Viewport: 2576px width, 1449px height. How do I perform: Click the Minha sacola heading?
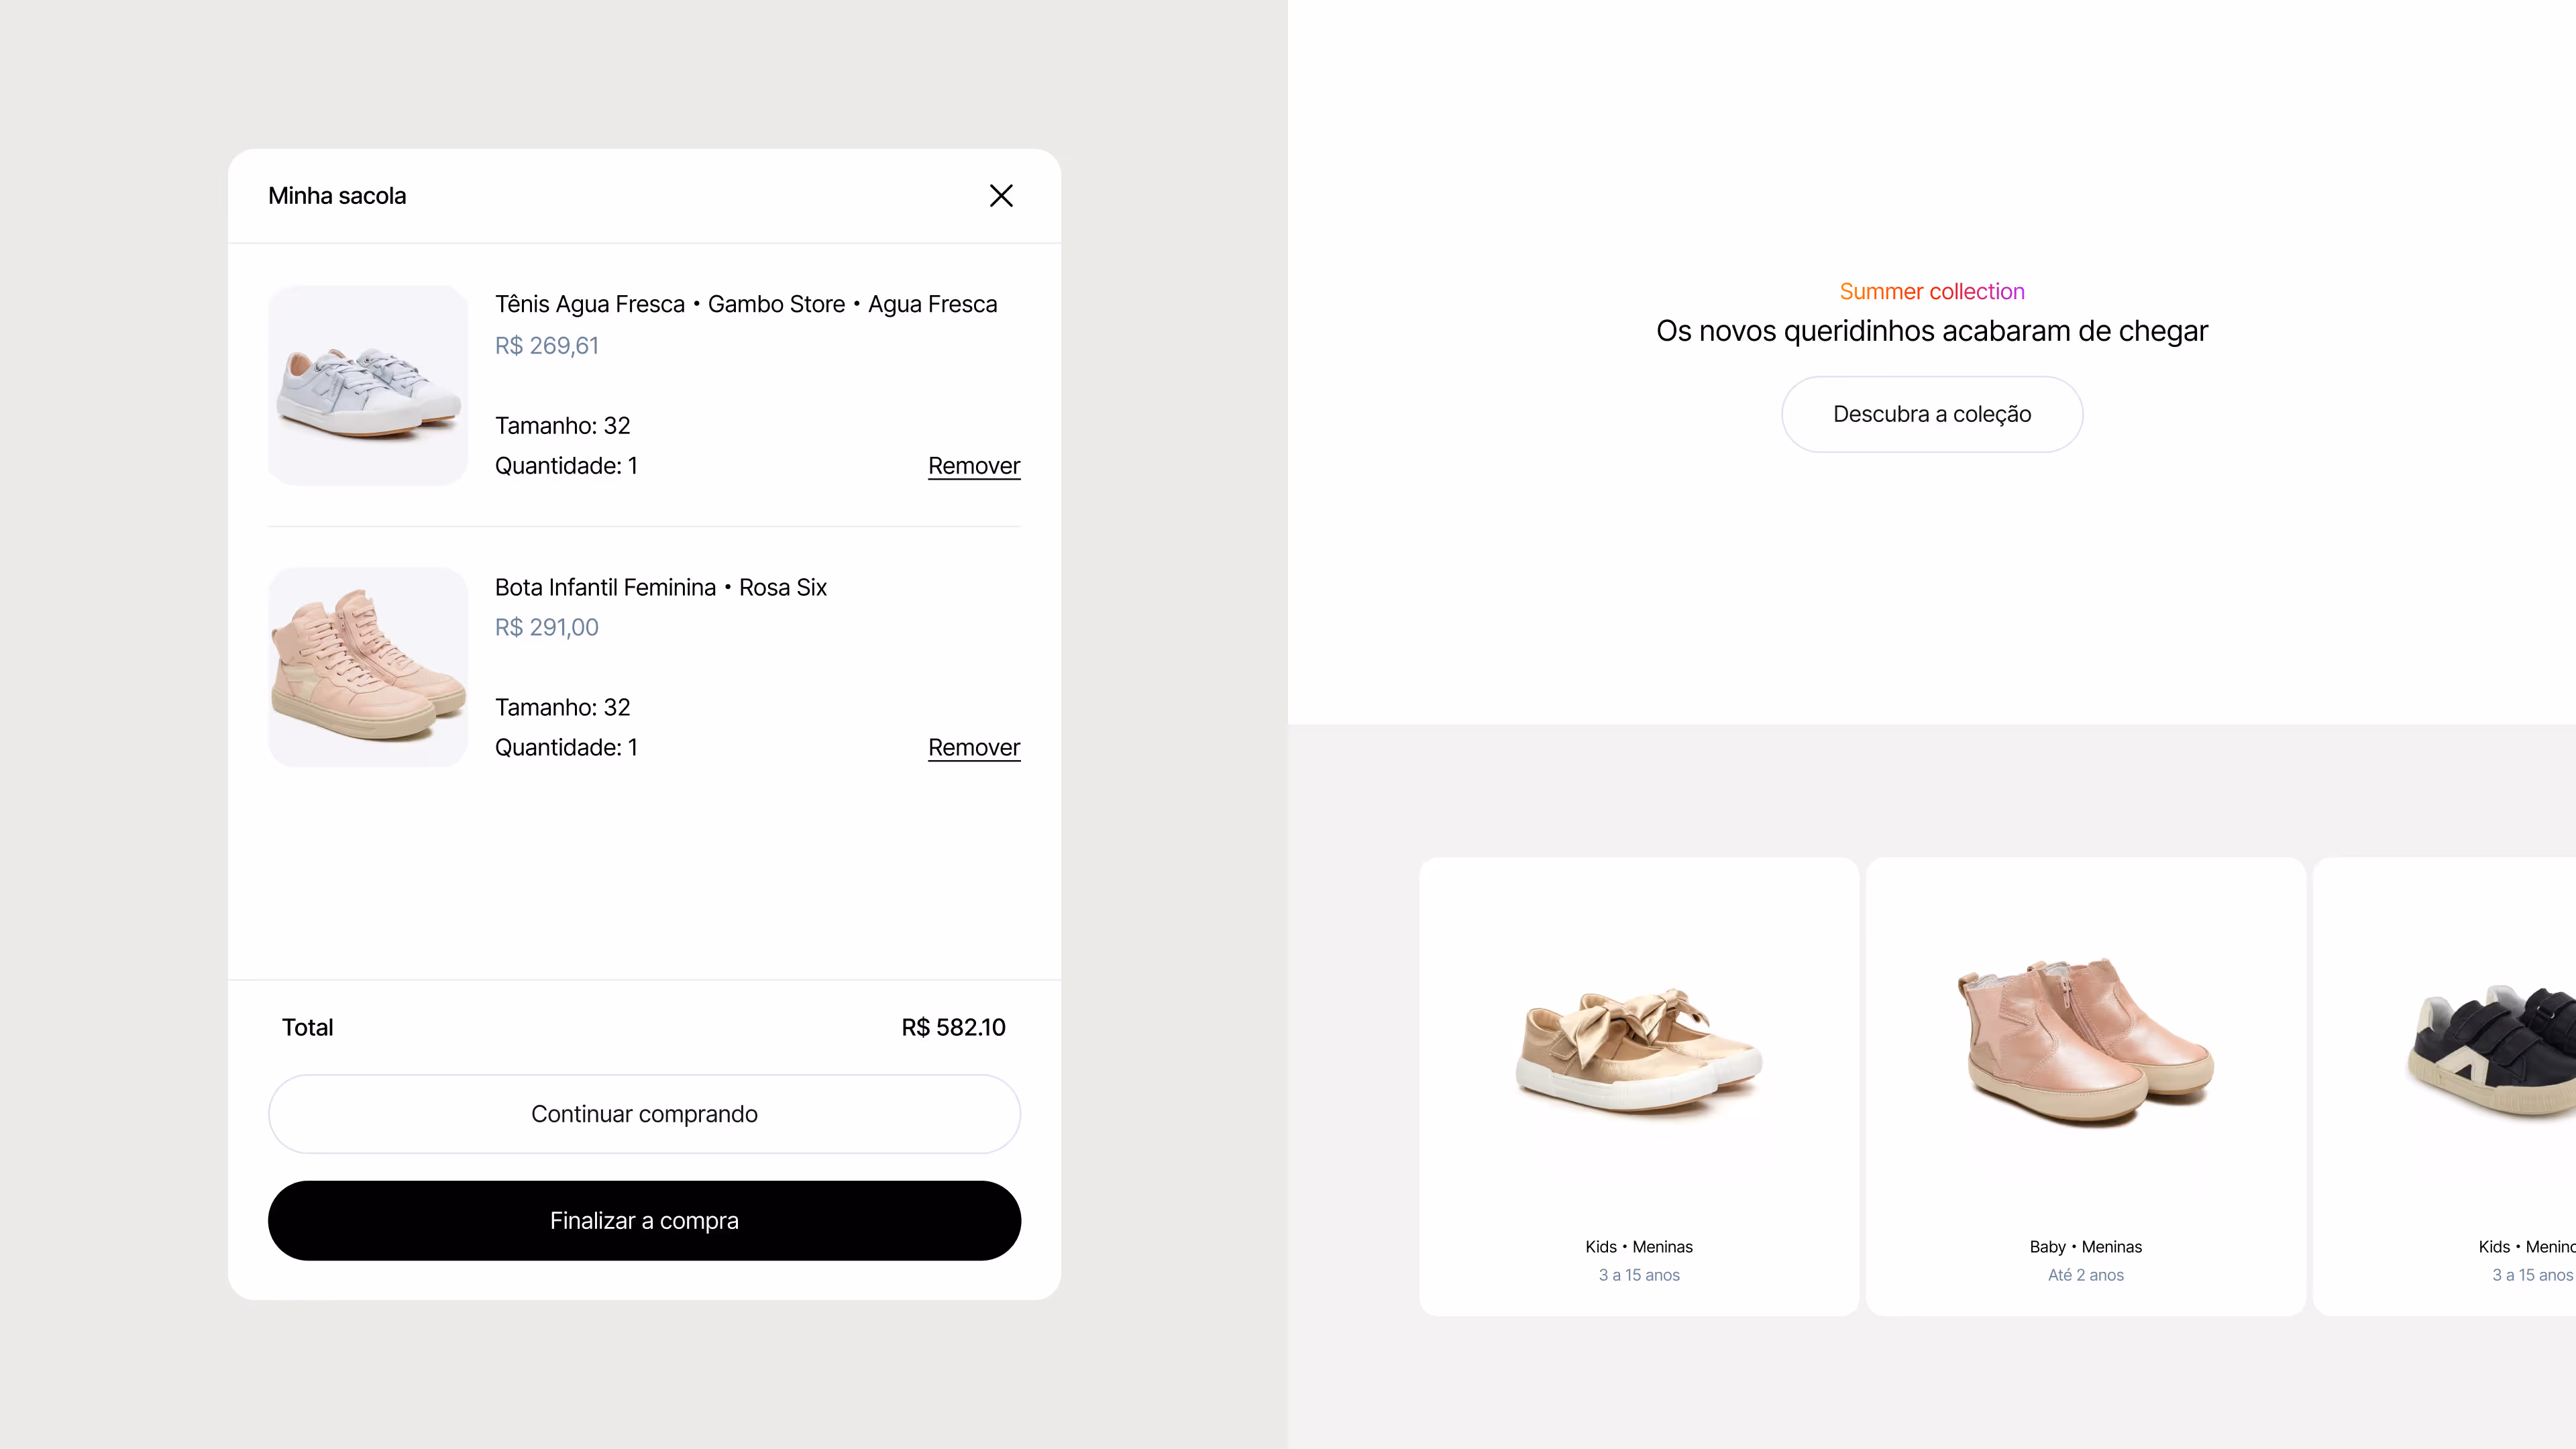tap(337, 196)
